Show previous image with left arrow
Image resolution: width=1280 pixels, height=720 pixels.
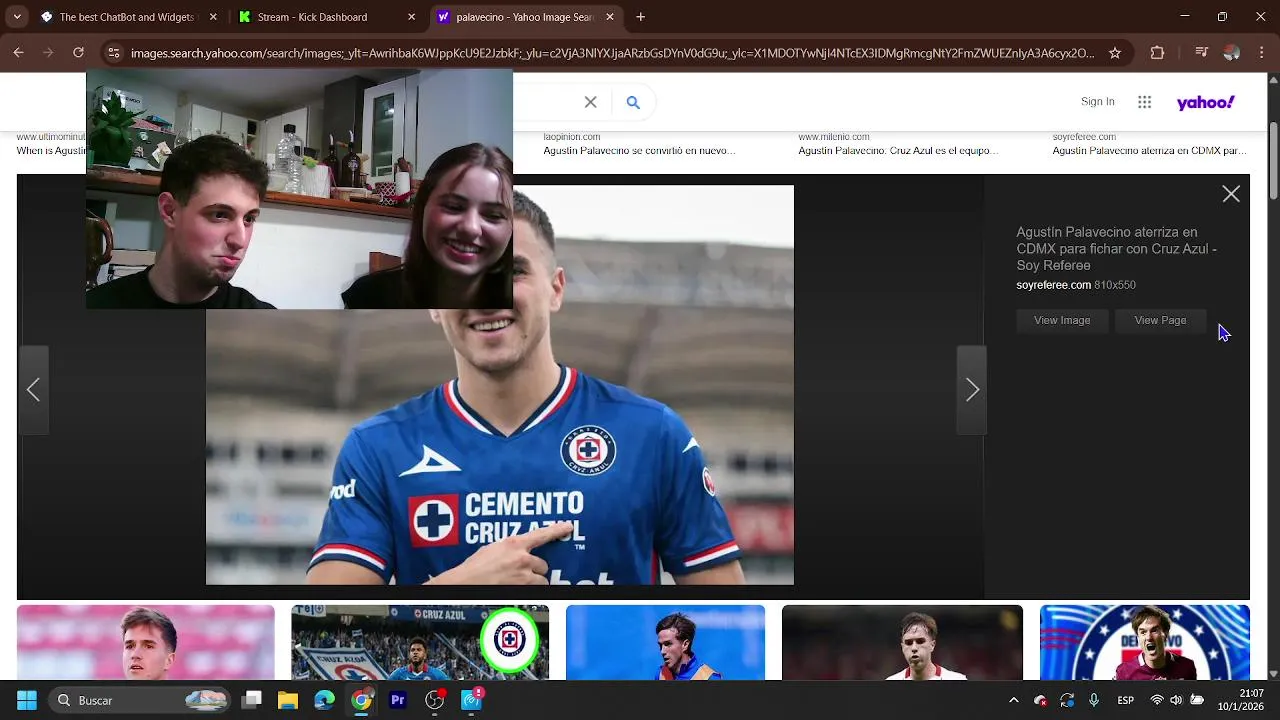[33, 390]
